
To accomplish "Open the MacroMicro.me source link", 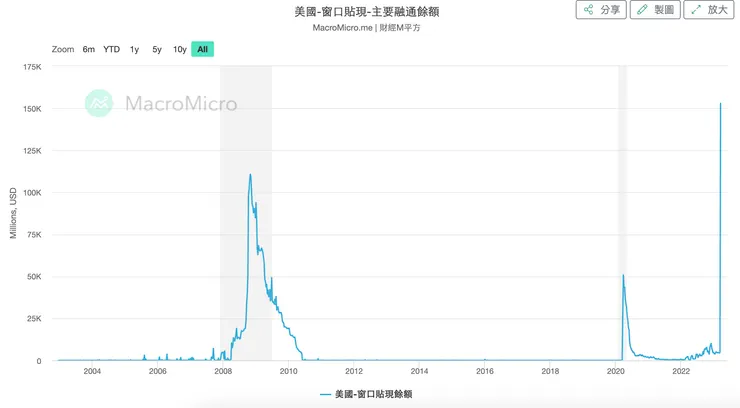I will 342,28.
